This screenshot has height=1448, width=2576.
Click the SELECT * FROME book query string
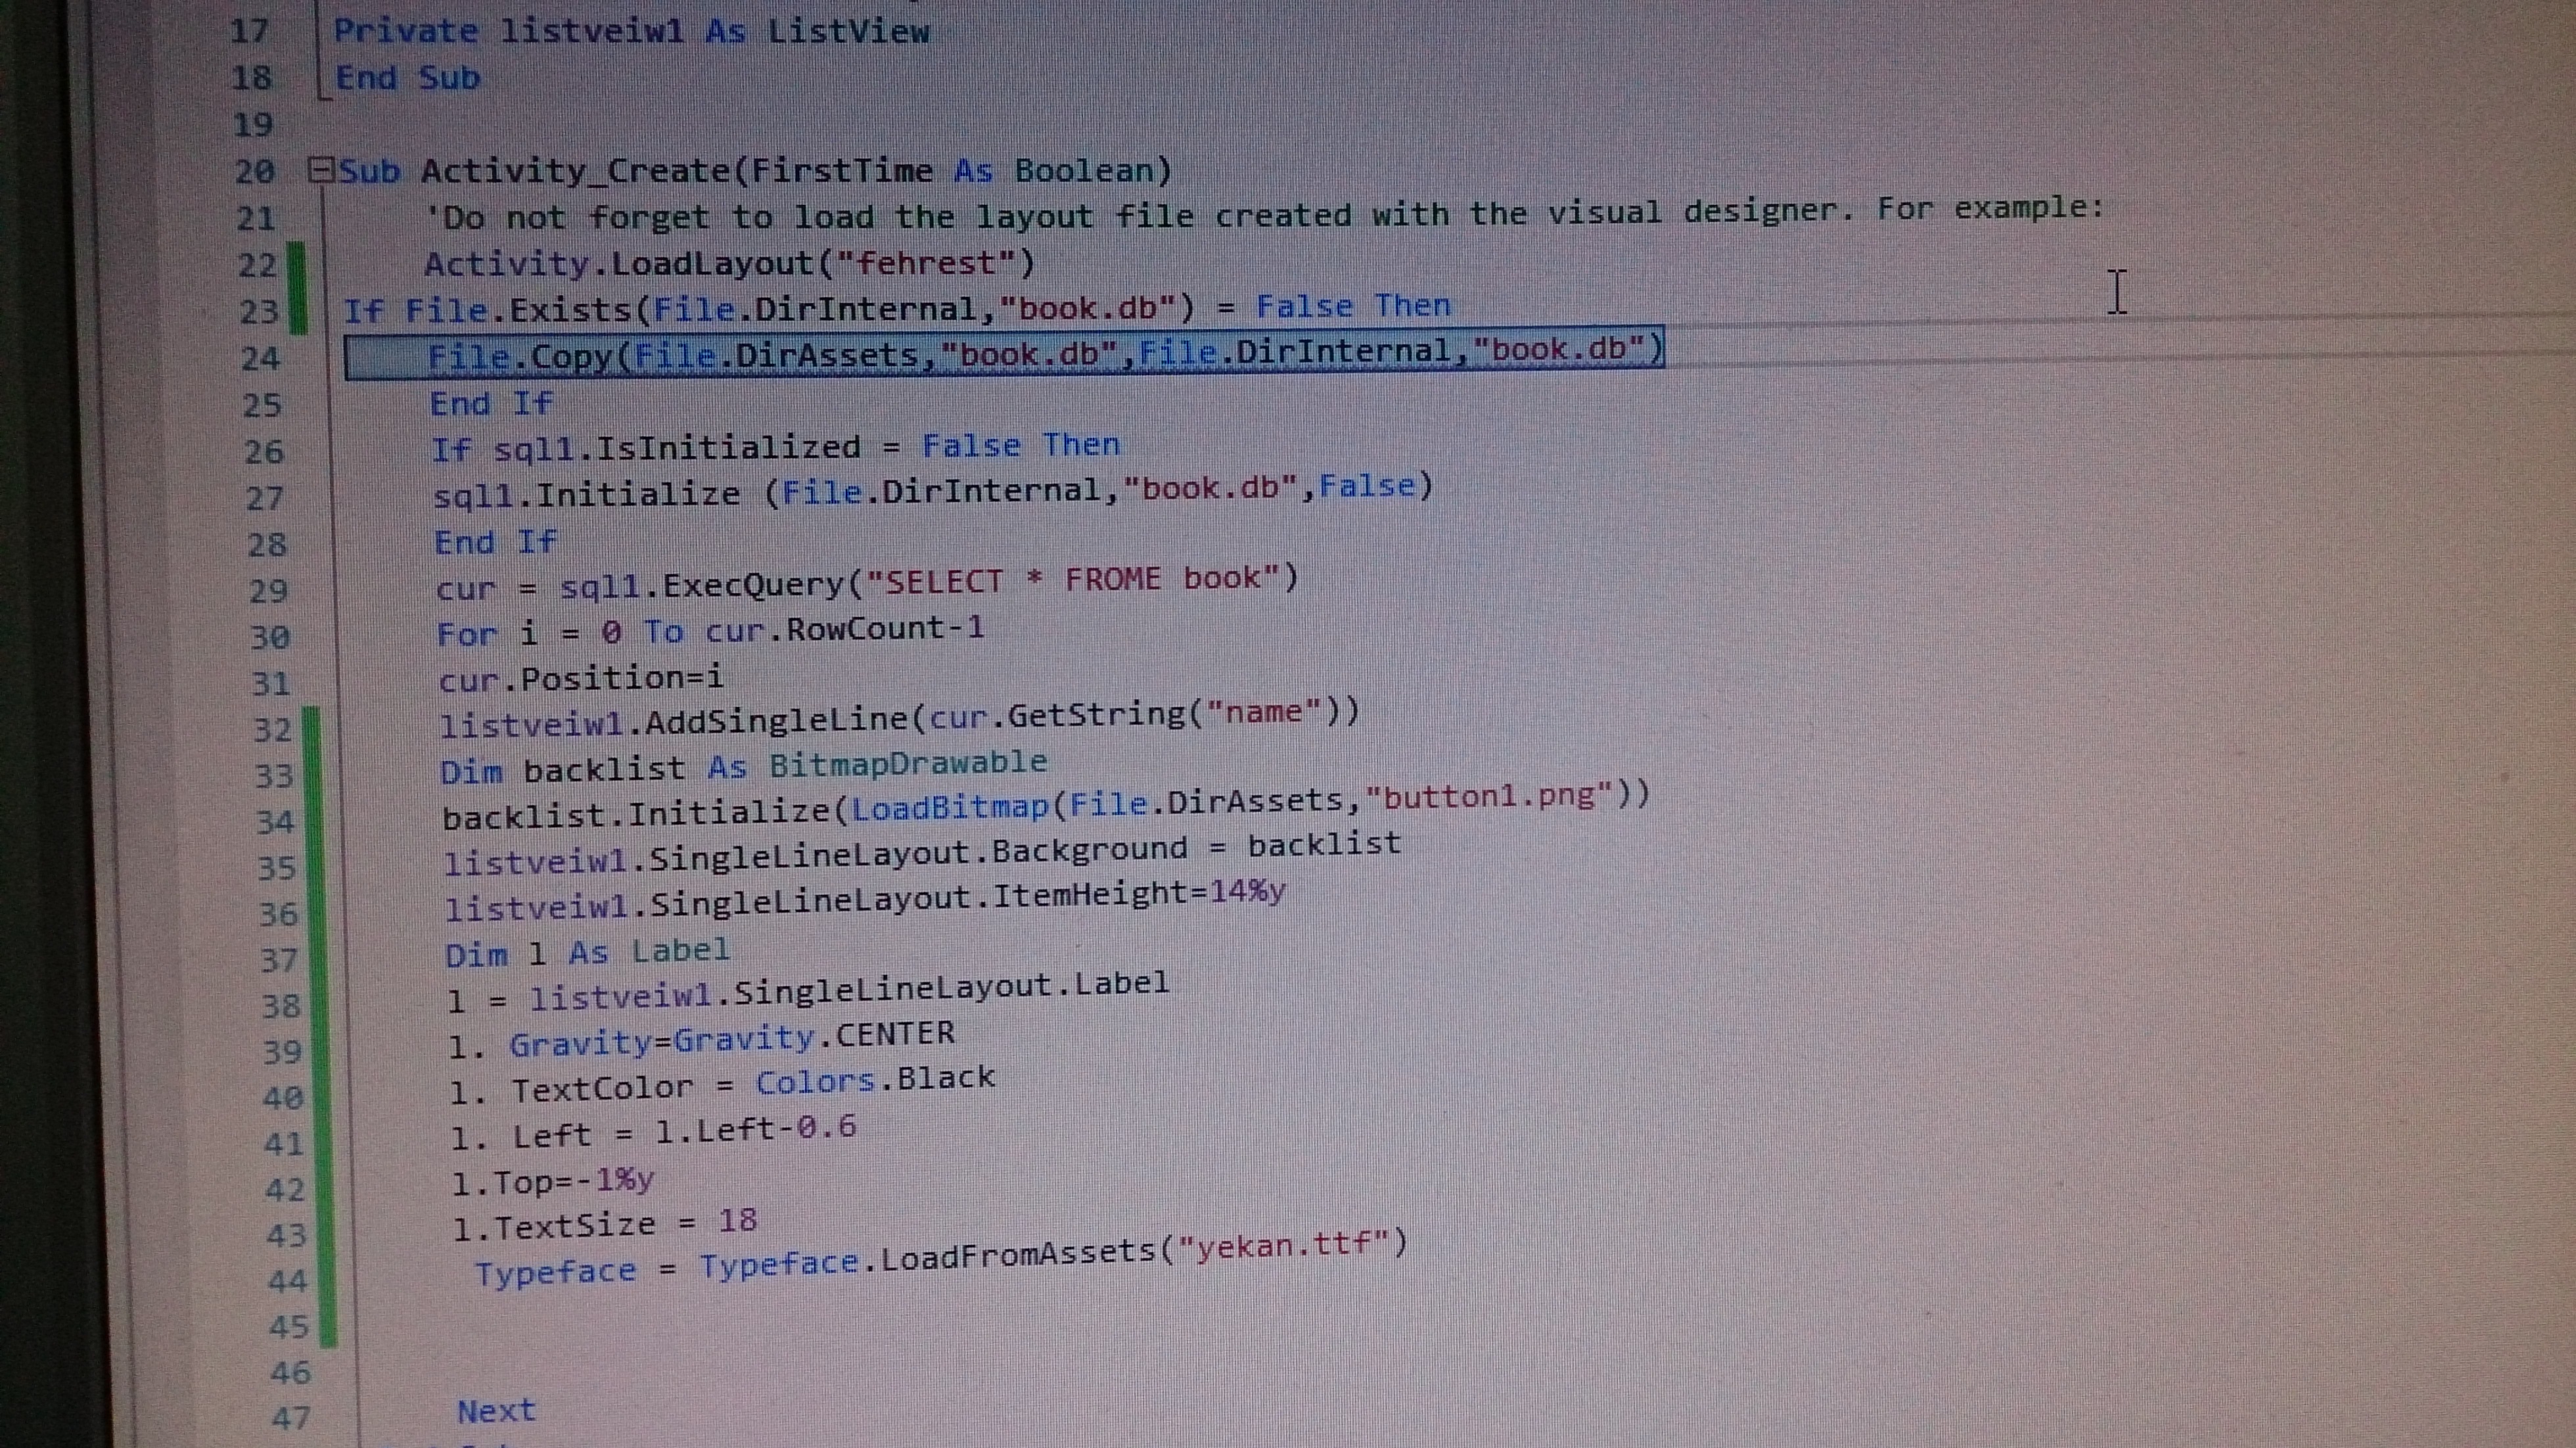click(x=1072, y=580)
